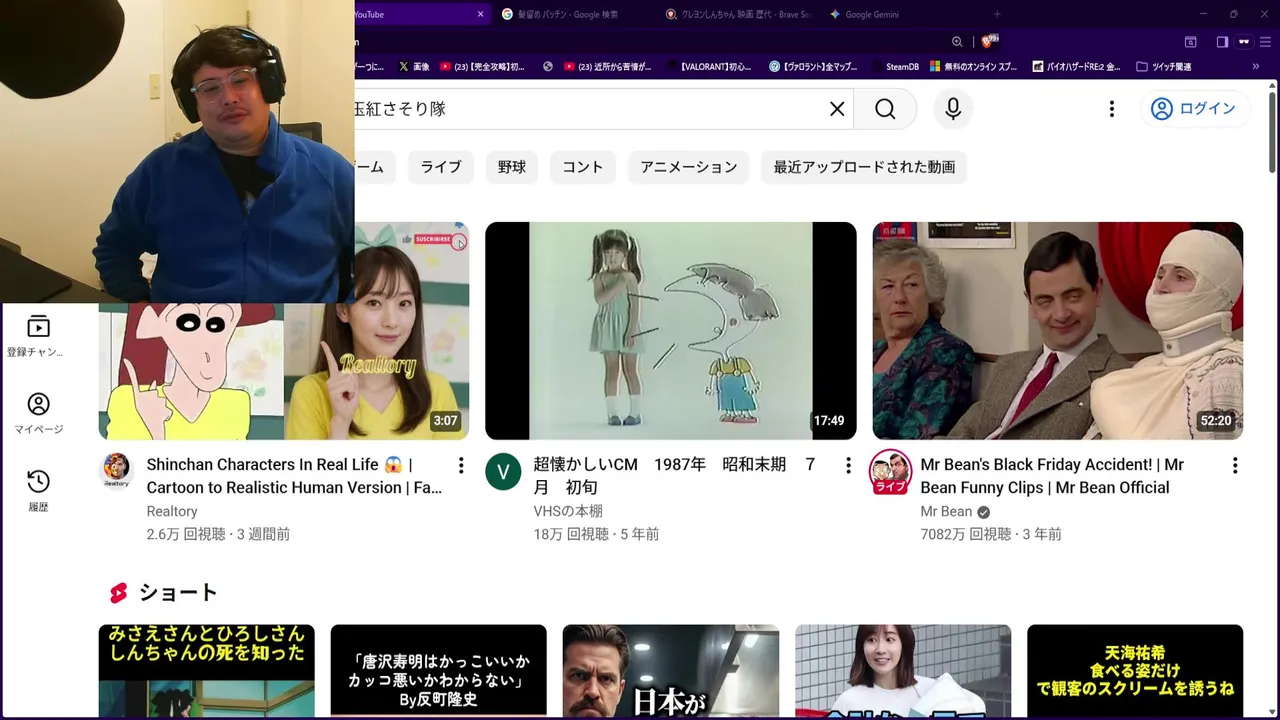
Task: Open the VHSの本棚 channel name link
Action: coord(568,511)
